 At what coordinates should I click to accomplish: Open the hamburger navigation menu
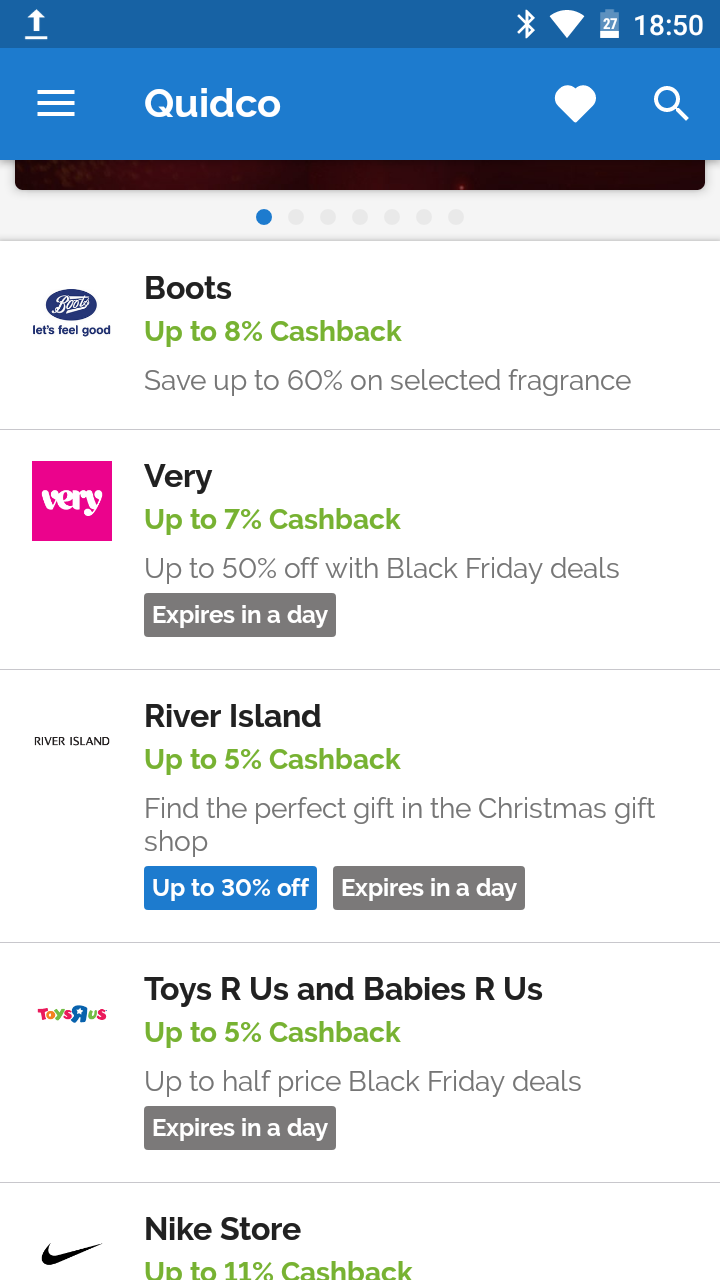pos(56,104)
